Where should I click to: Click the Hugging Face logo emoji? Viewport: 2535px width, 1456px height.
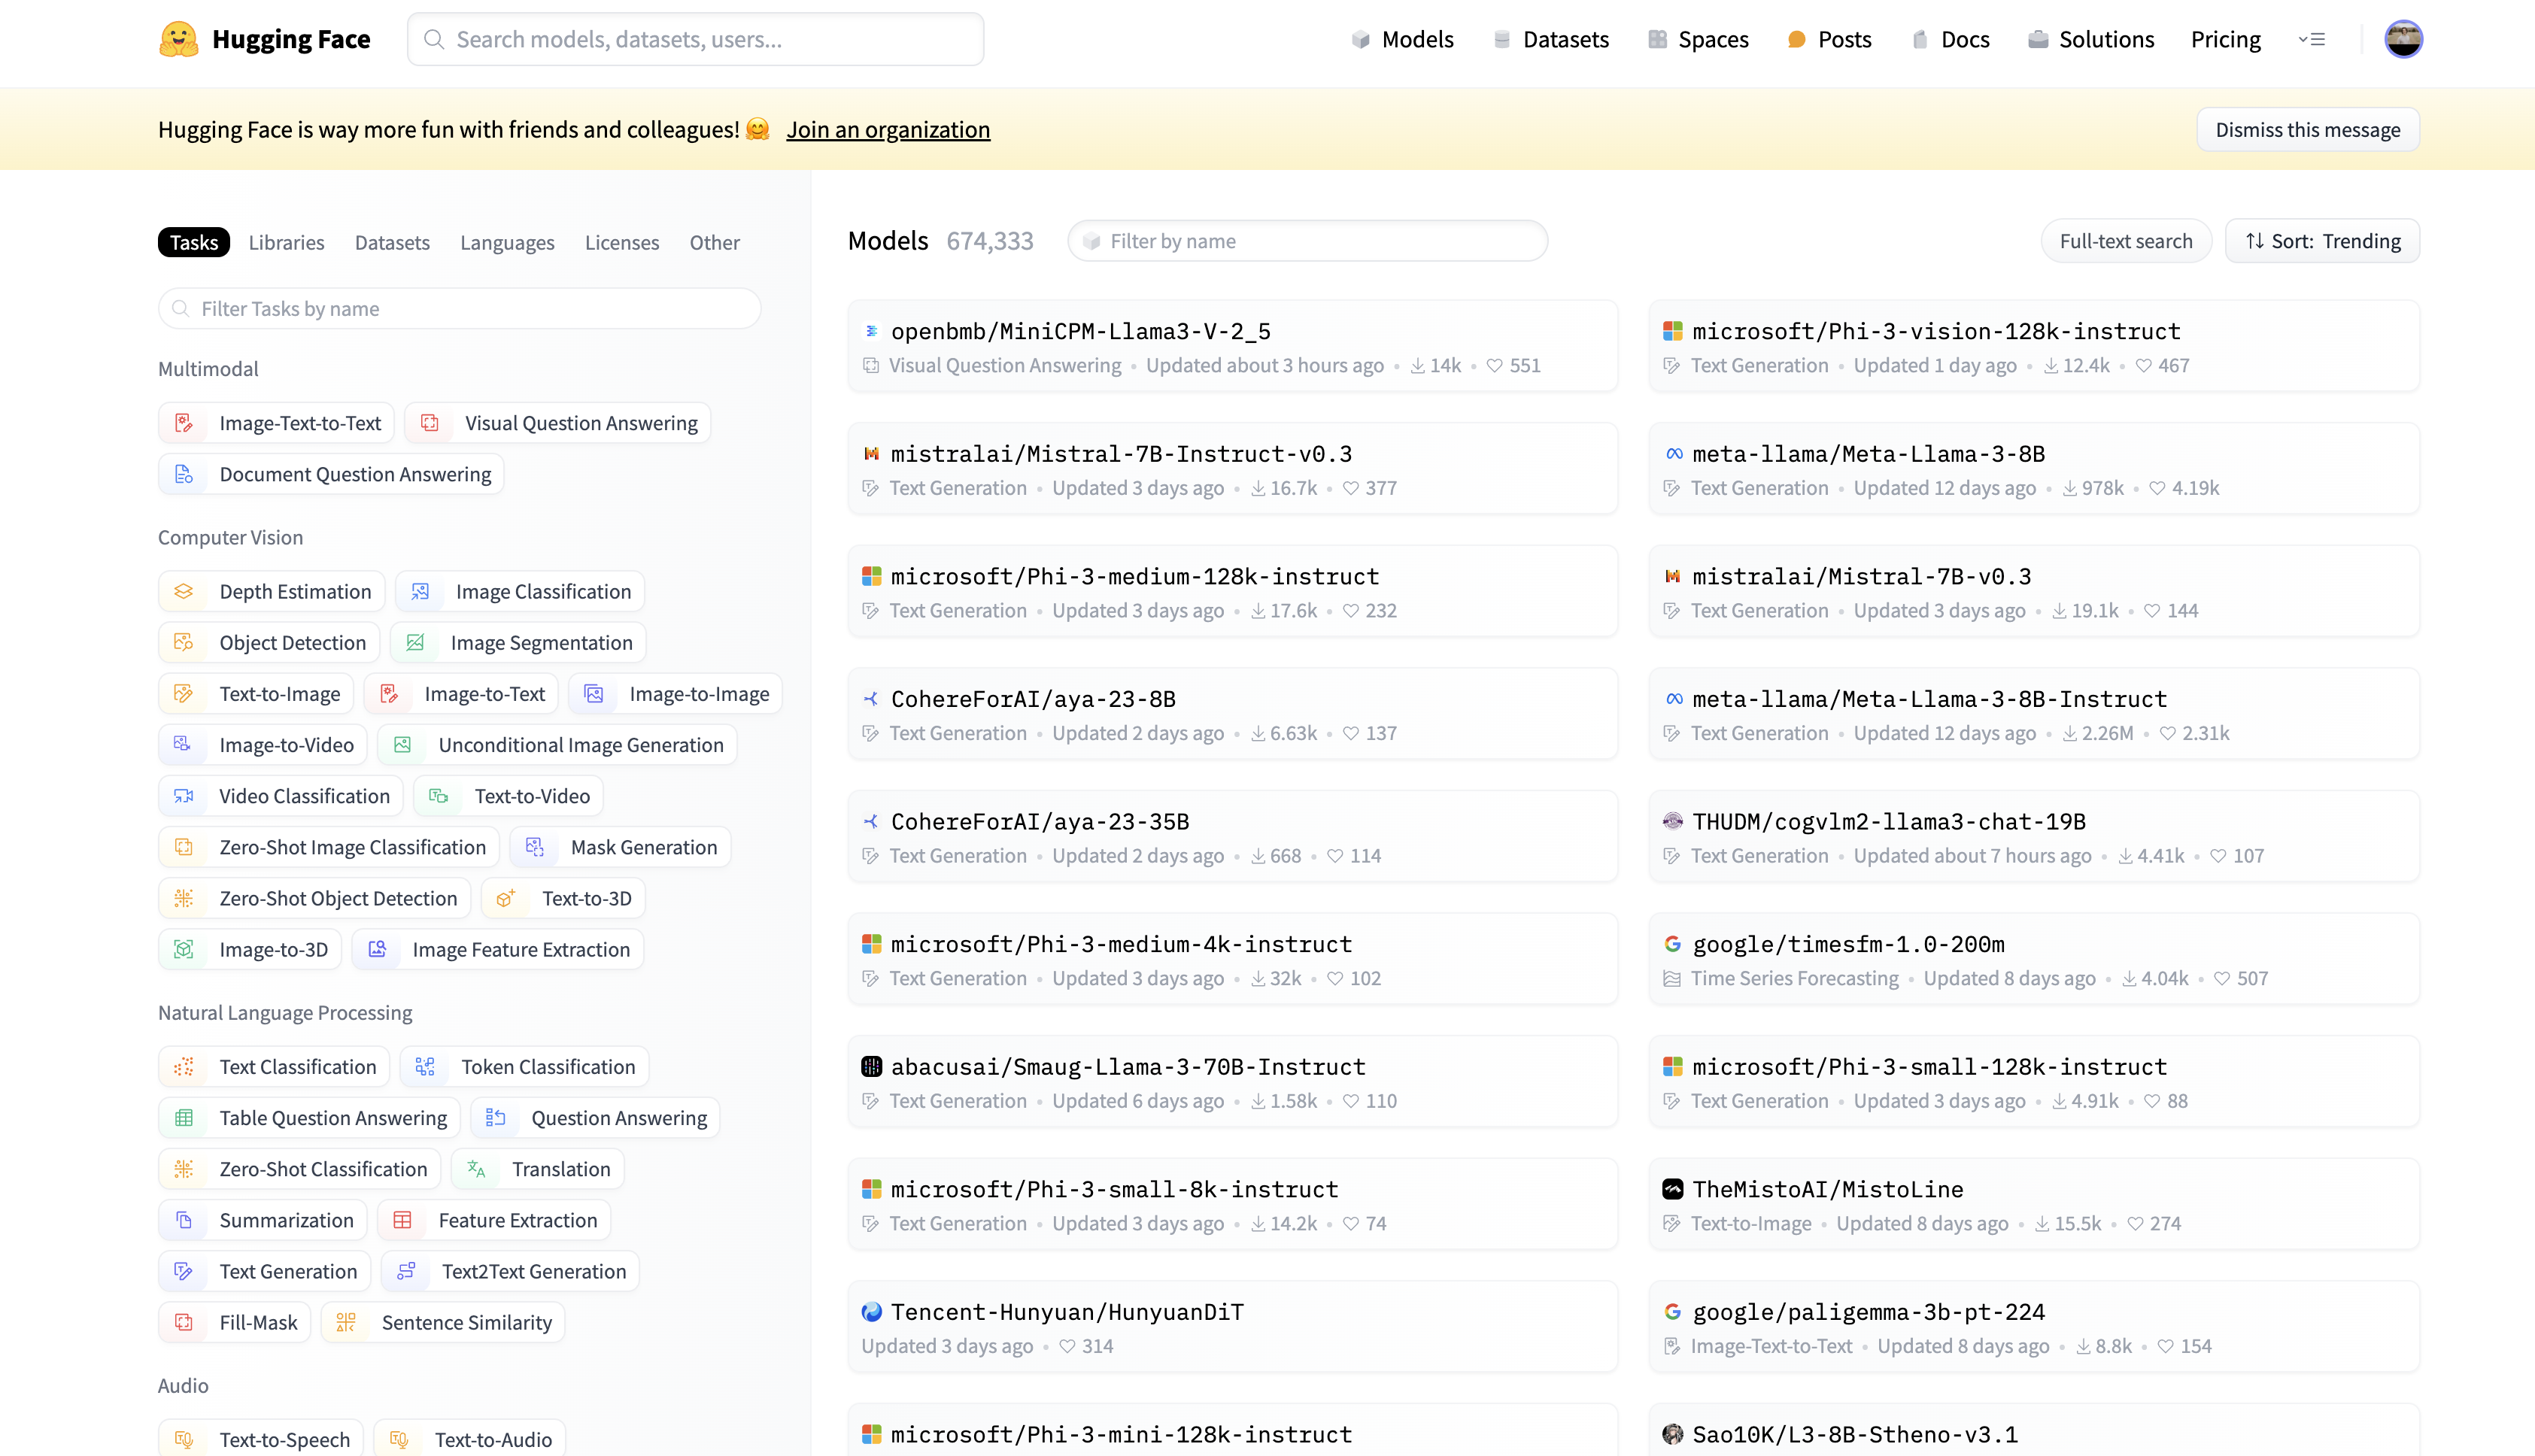point(179,39)
